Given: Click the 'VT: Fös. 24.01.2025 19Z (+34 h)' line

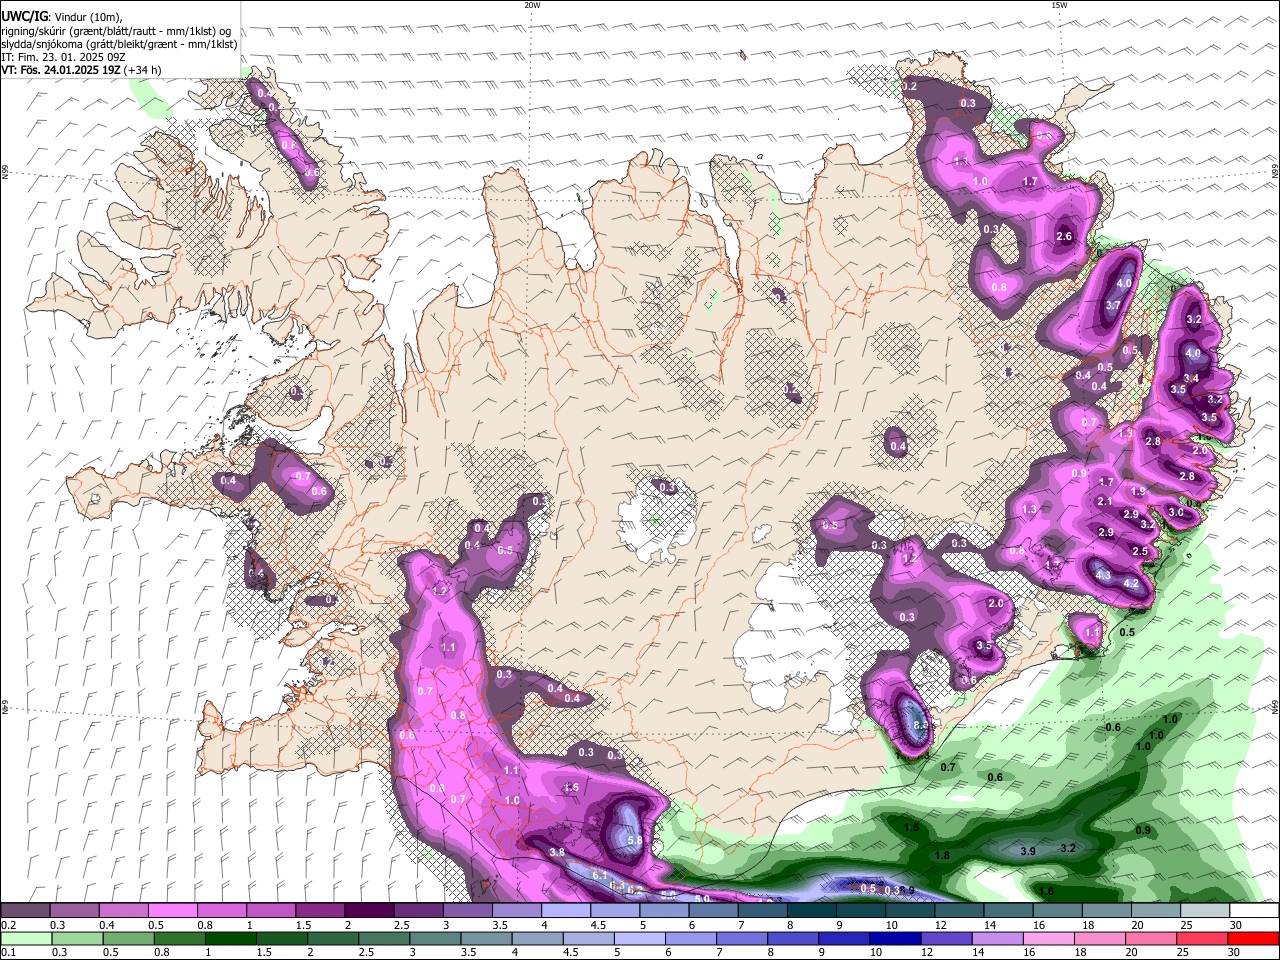Looking at the screenshot, I should 81,70.
